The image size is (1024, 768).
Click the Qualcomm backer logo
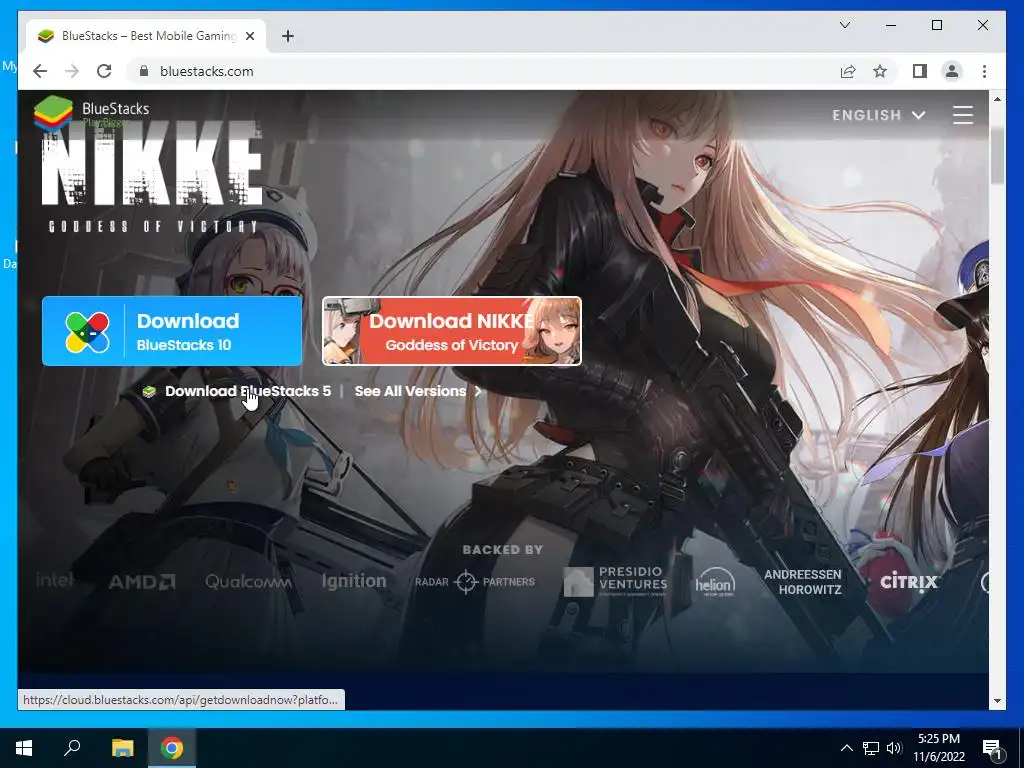click(248, 581)
